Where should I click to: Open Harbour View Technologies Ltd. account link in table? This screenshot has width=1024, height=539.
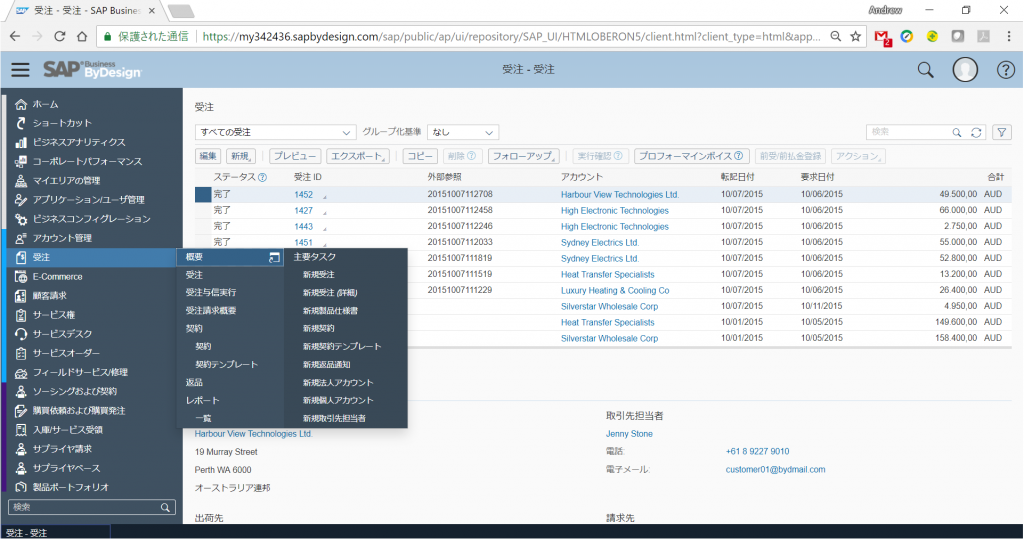[620, 195]
